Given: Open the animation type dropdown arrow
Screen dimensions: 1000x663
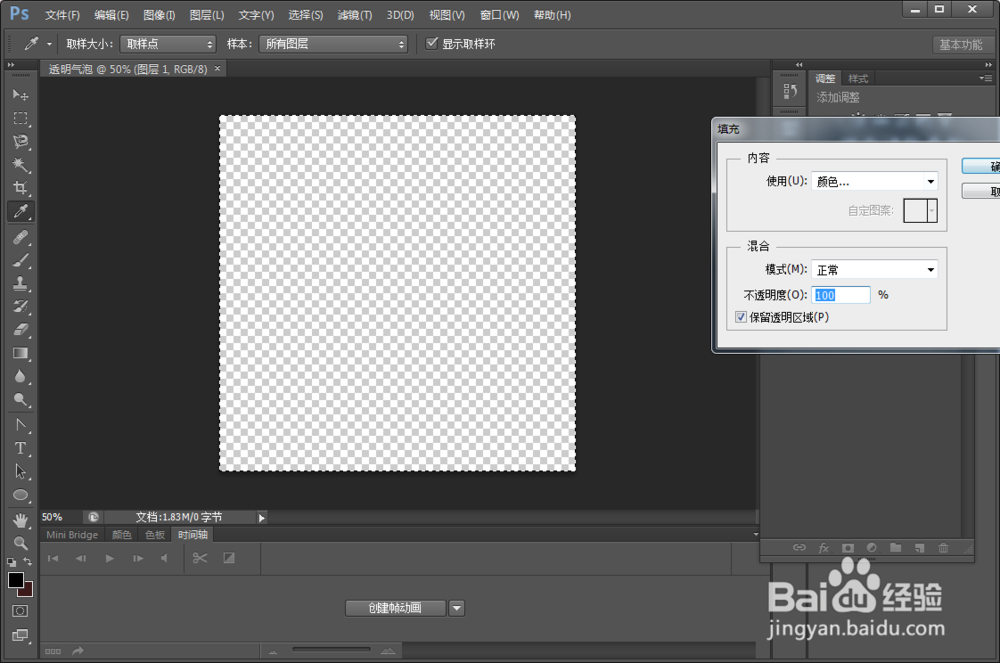Looking at the screenshot, I should click(457, 608).
